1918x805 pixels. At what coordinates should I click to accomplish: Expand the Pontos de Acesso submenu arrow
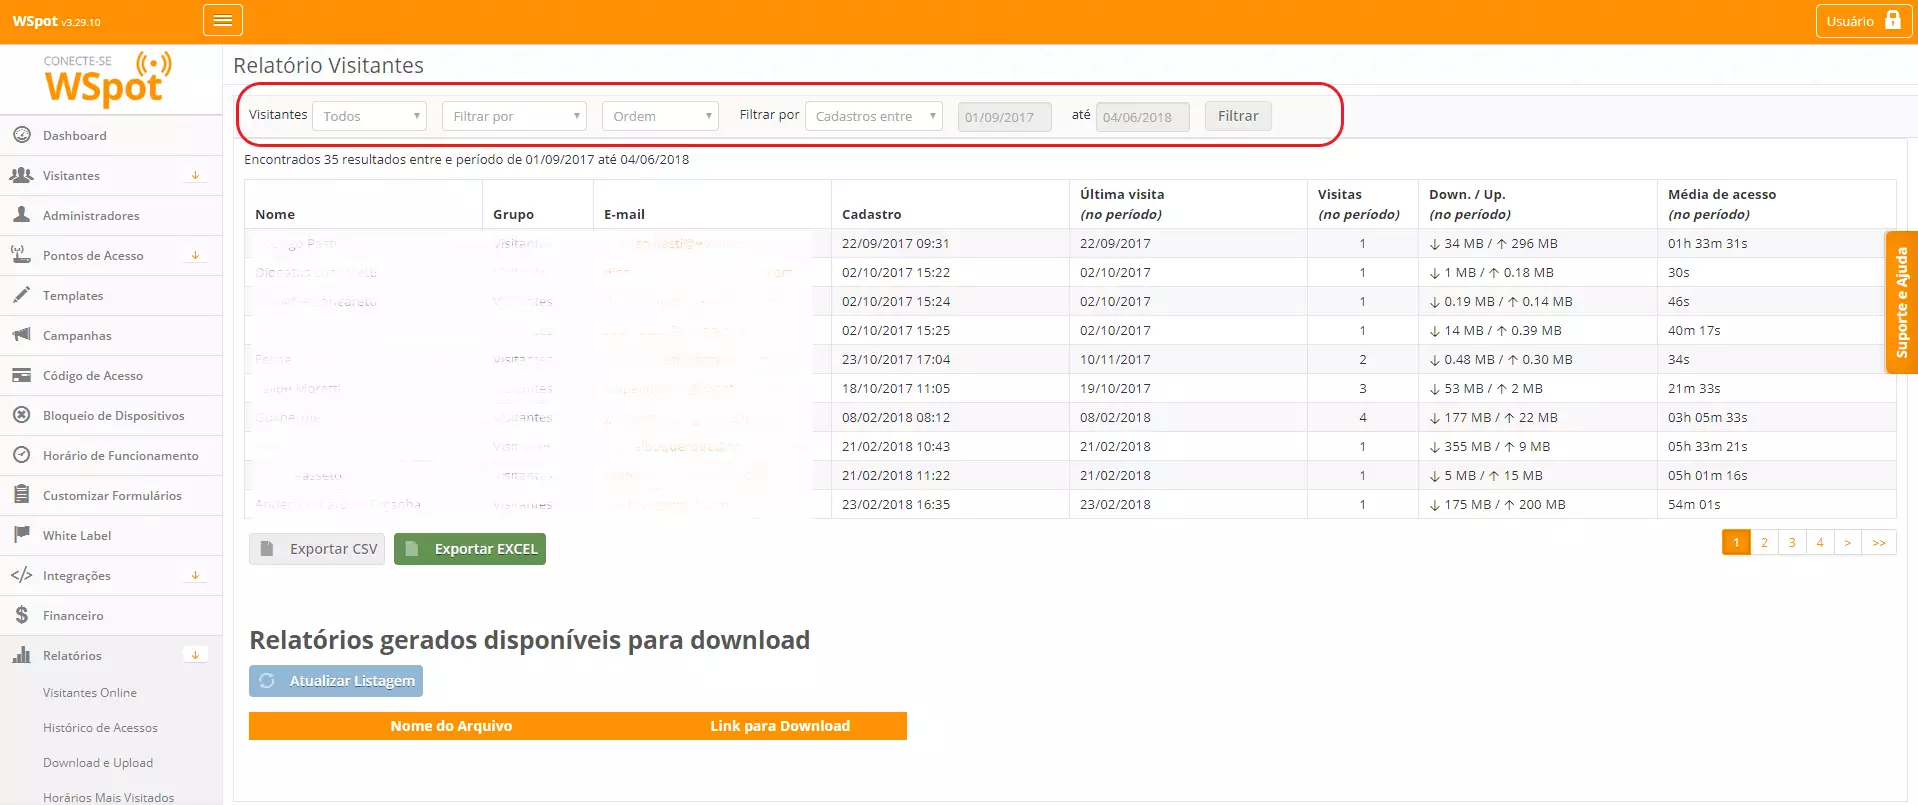coord(195,255)
